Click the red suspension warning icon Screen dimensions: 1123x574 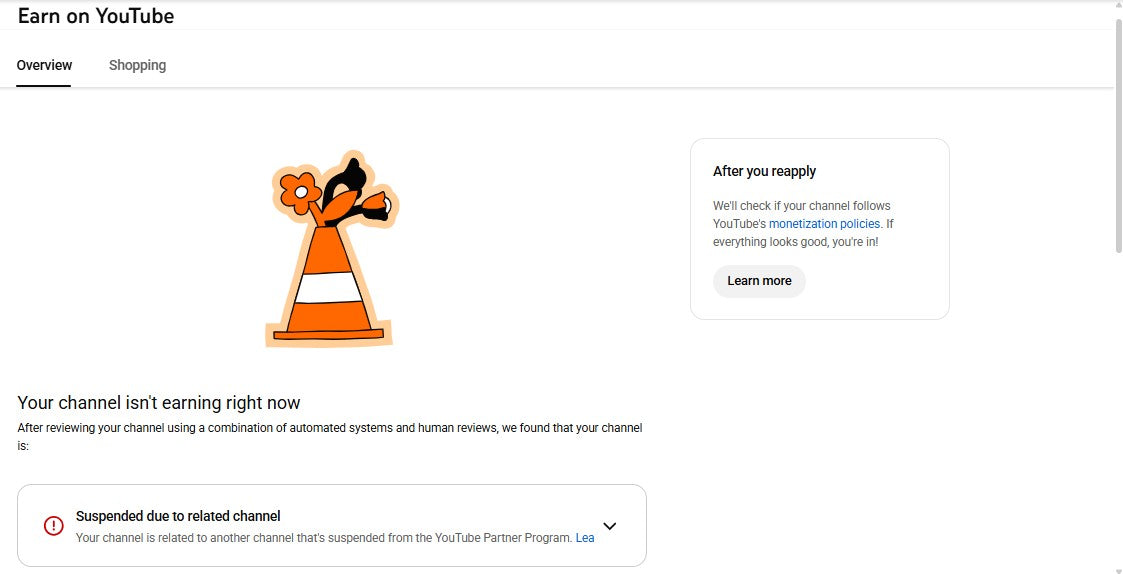click(x=53, y=525)
